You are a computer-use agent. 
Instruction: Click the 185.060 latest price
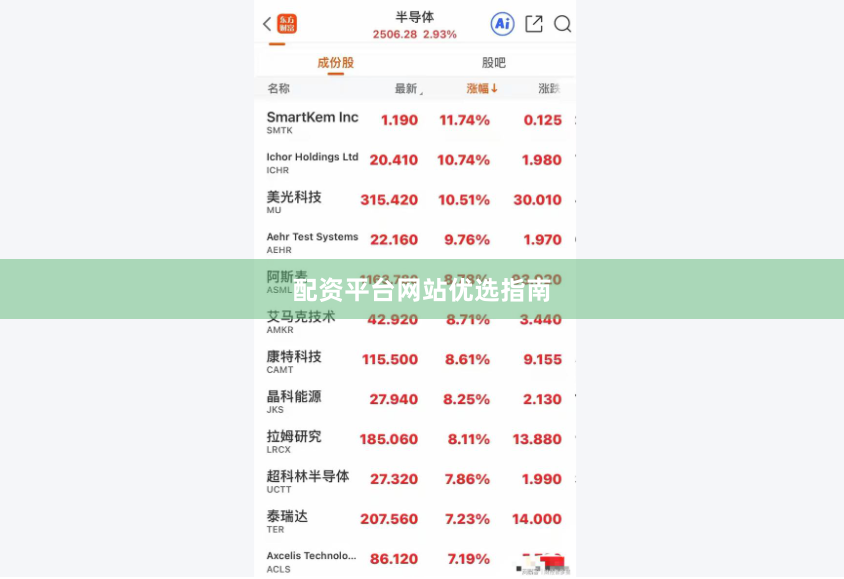389,439
